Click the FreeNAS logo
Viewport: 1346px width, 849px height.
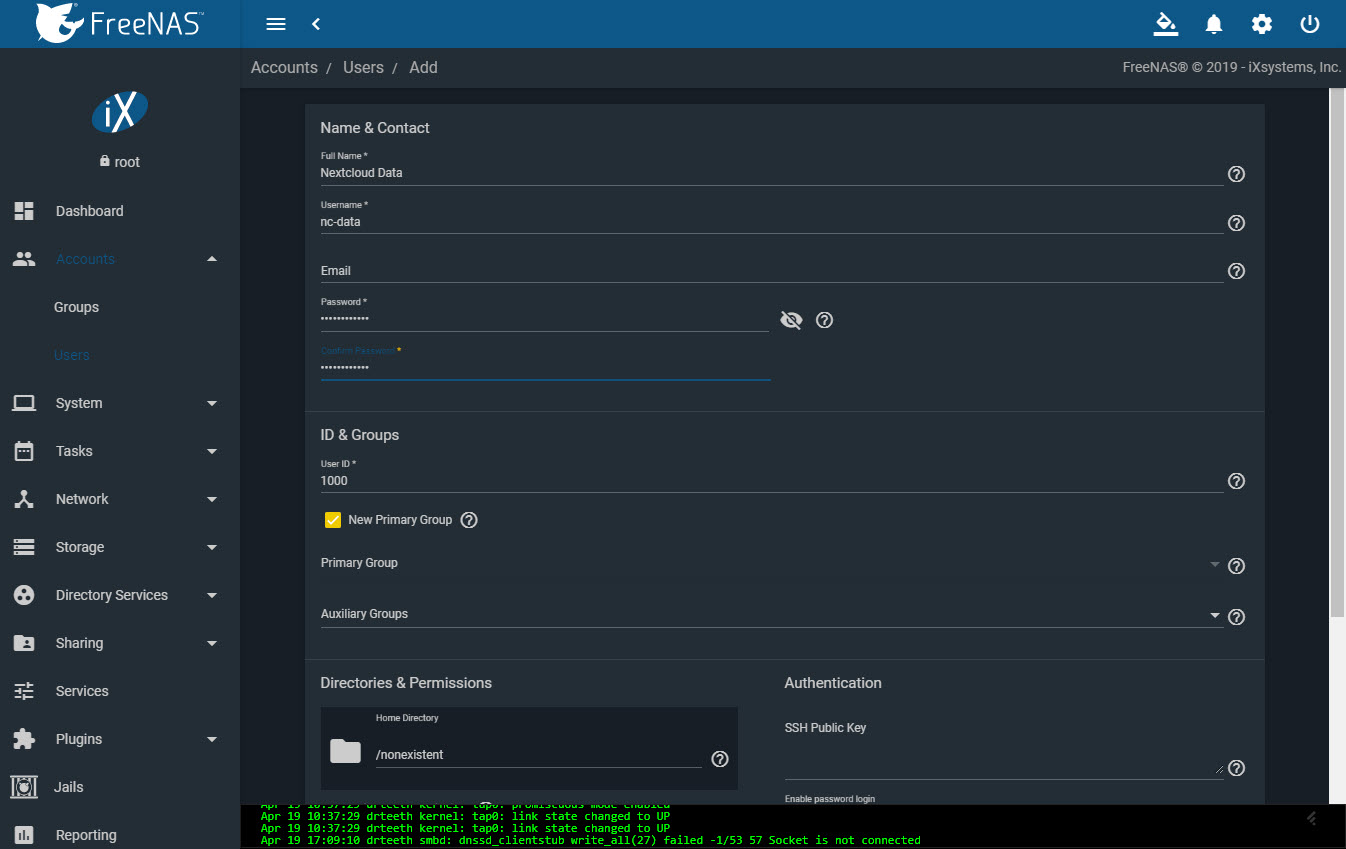120,22
